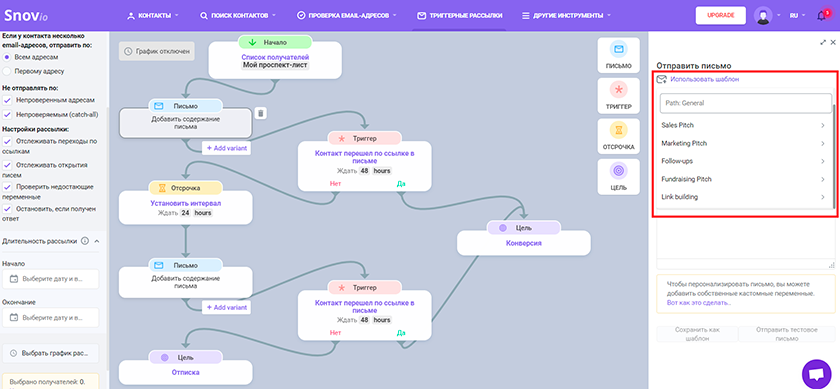Click the Add variant button under first Письмо
This screenshot has width=840, height=389.
coord(226,148)
